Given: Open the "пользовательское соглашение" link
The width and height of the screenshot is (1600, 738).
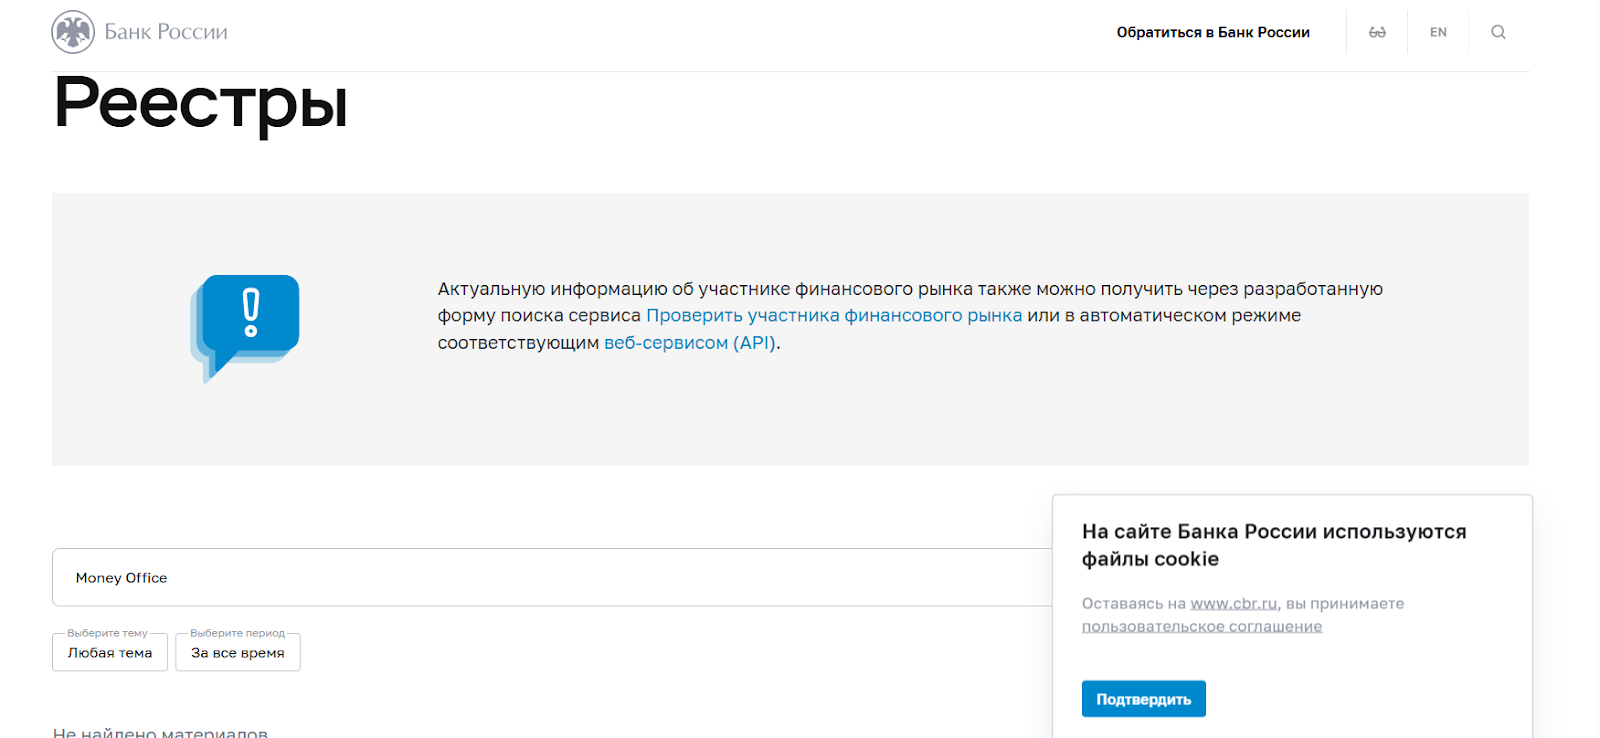Looking at the screenshot, I should coord(1202,627).
